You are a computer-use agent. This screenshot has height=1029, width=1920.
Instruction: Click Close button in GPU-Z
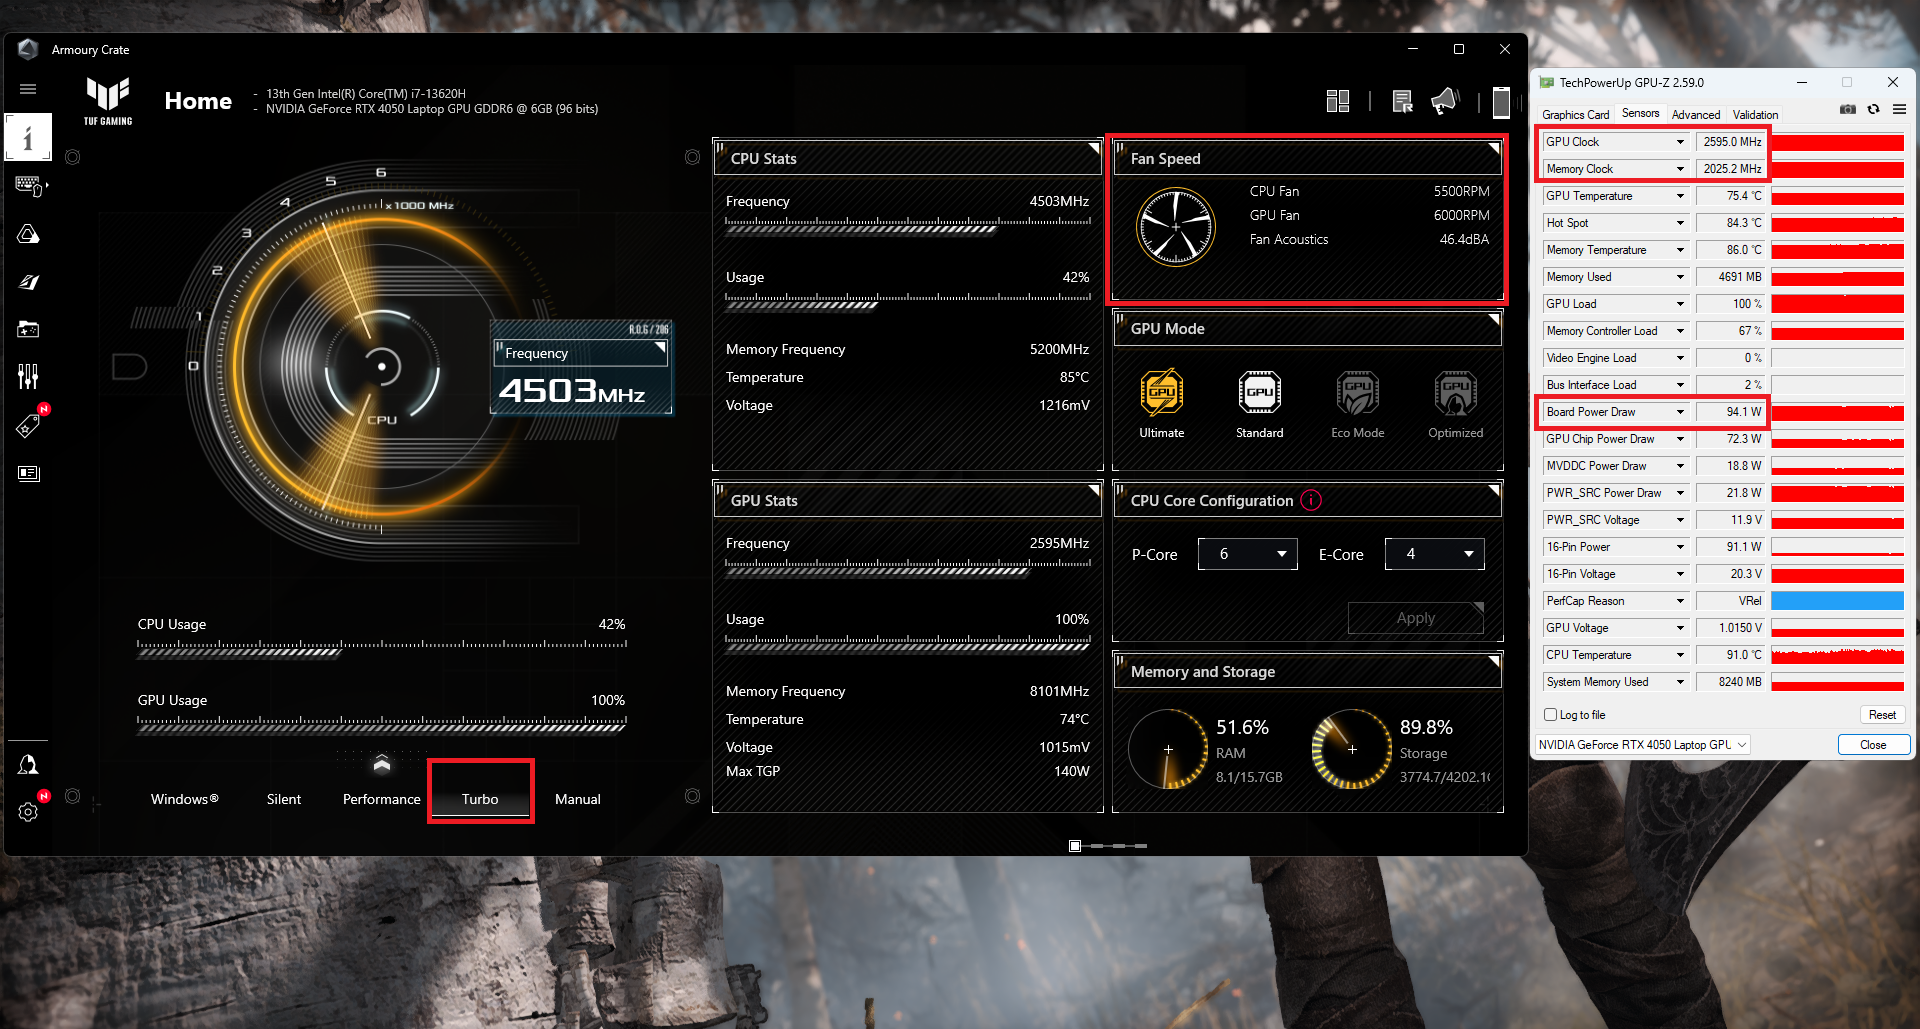[1874, 745]
